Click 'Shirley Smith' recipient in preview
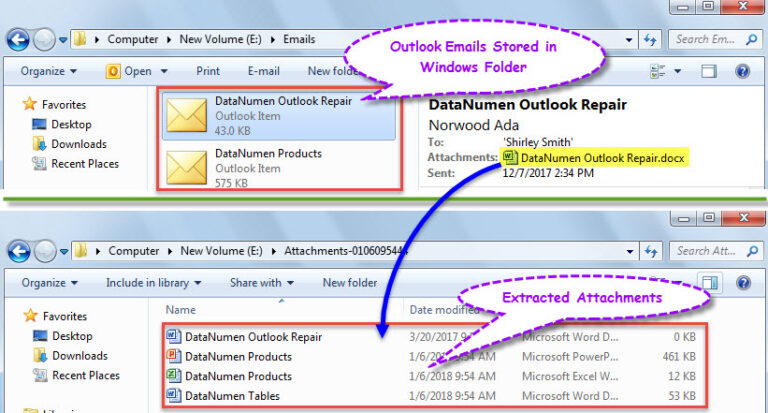 (537, 142)
